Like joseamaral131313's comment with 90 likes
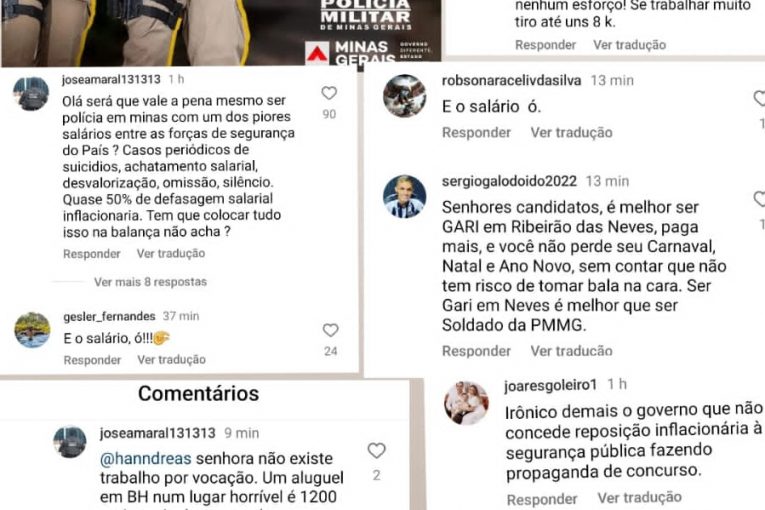765x510 pixels. [x=329, y=93]
